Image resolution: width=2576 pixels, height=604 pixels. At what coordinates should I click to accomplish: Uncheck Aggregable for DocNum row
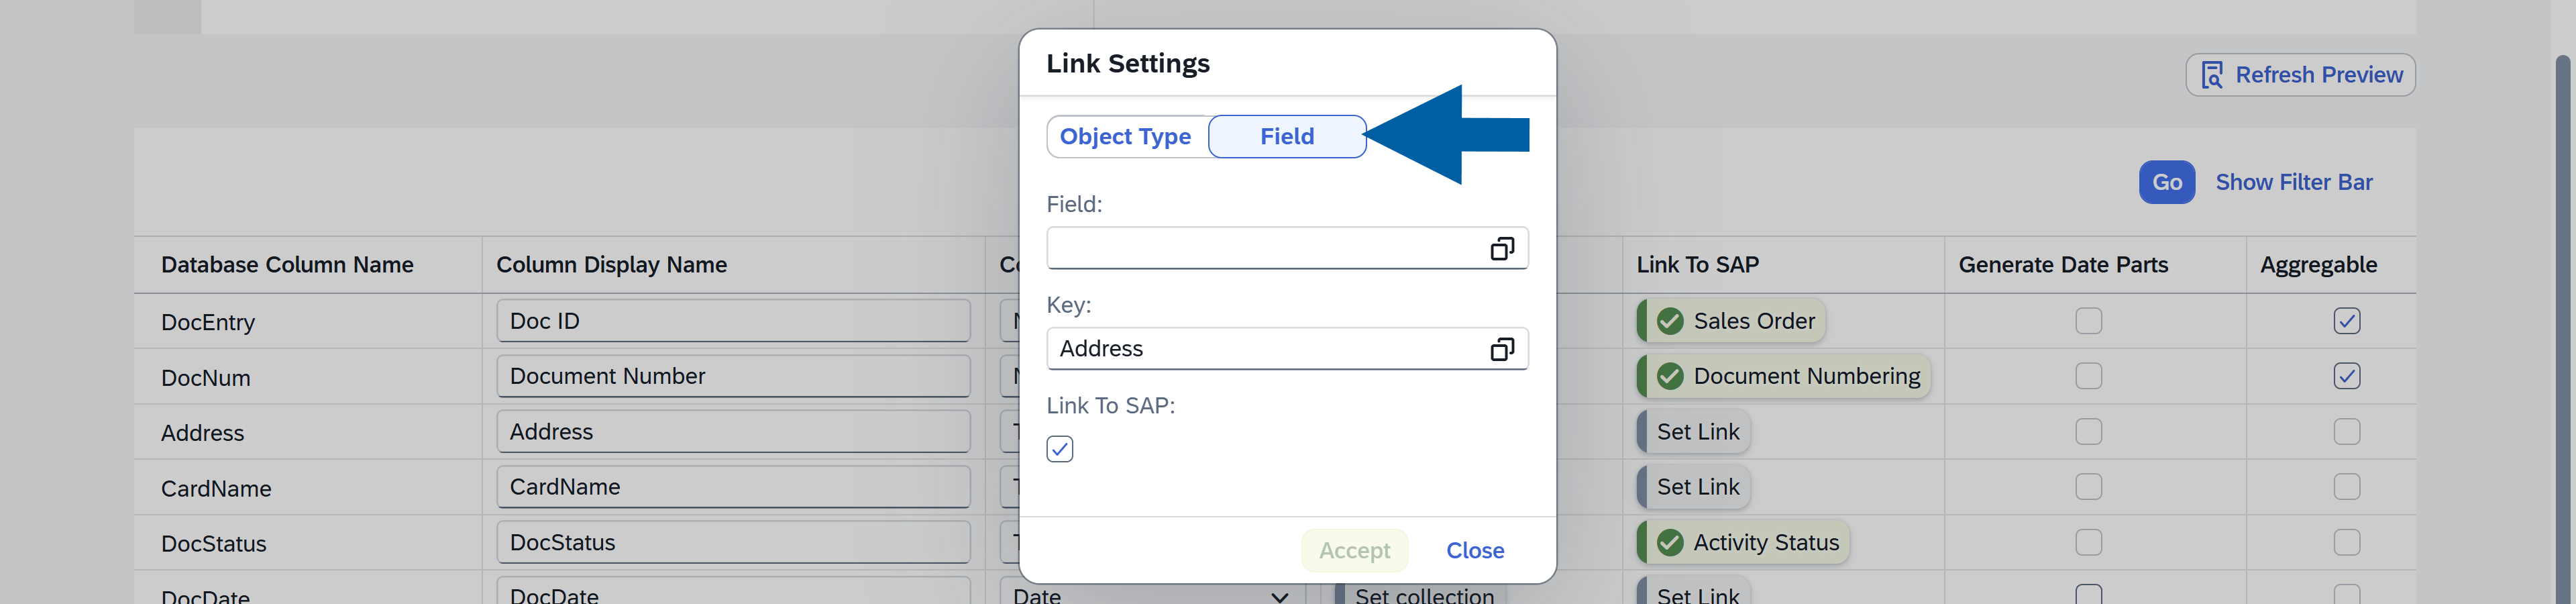(2346, 376)
